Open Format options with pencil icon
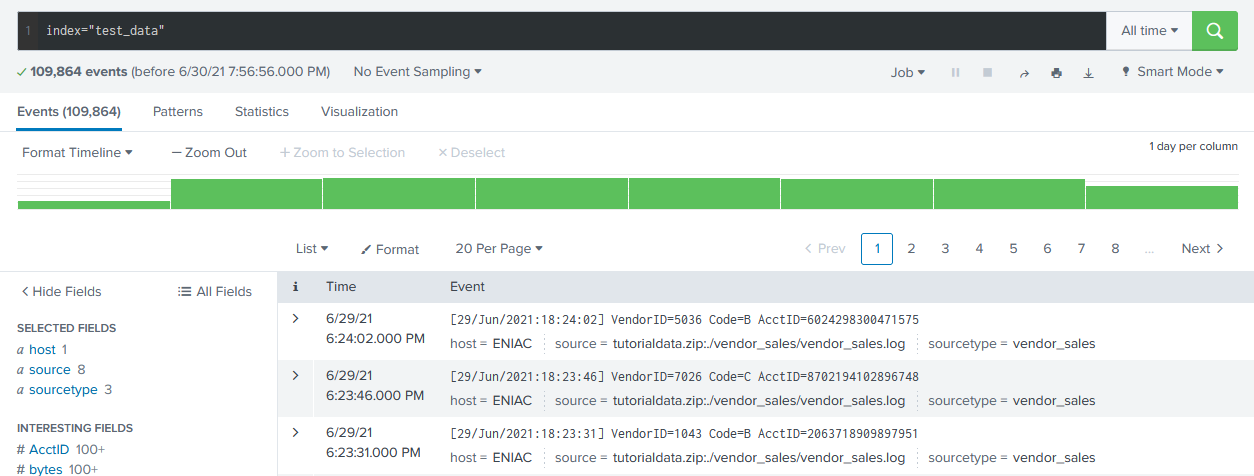 (390, 249)
